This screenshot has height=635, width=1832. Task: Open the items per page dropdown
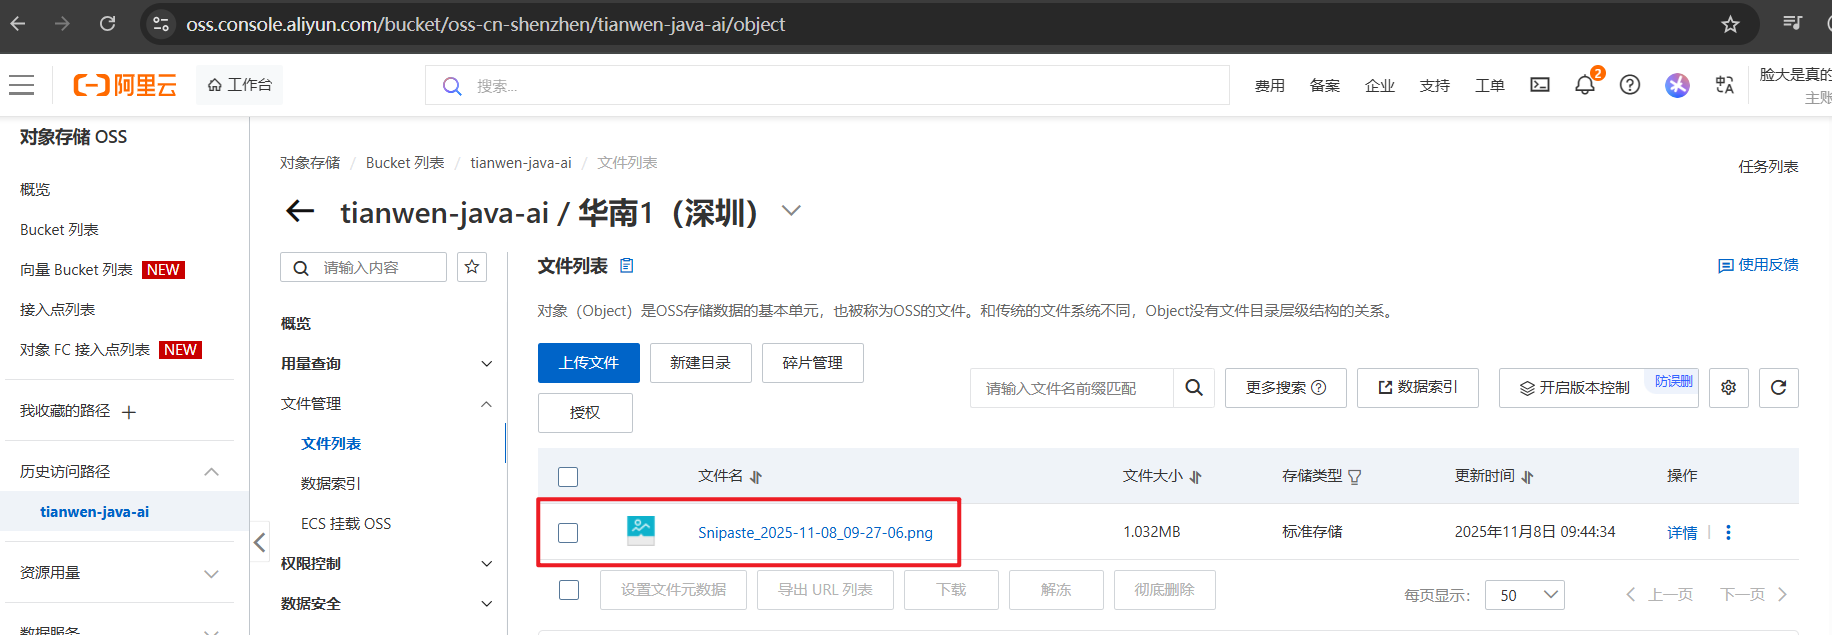tap(1525, 595)
